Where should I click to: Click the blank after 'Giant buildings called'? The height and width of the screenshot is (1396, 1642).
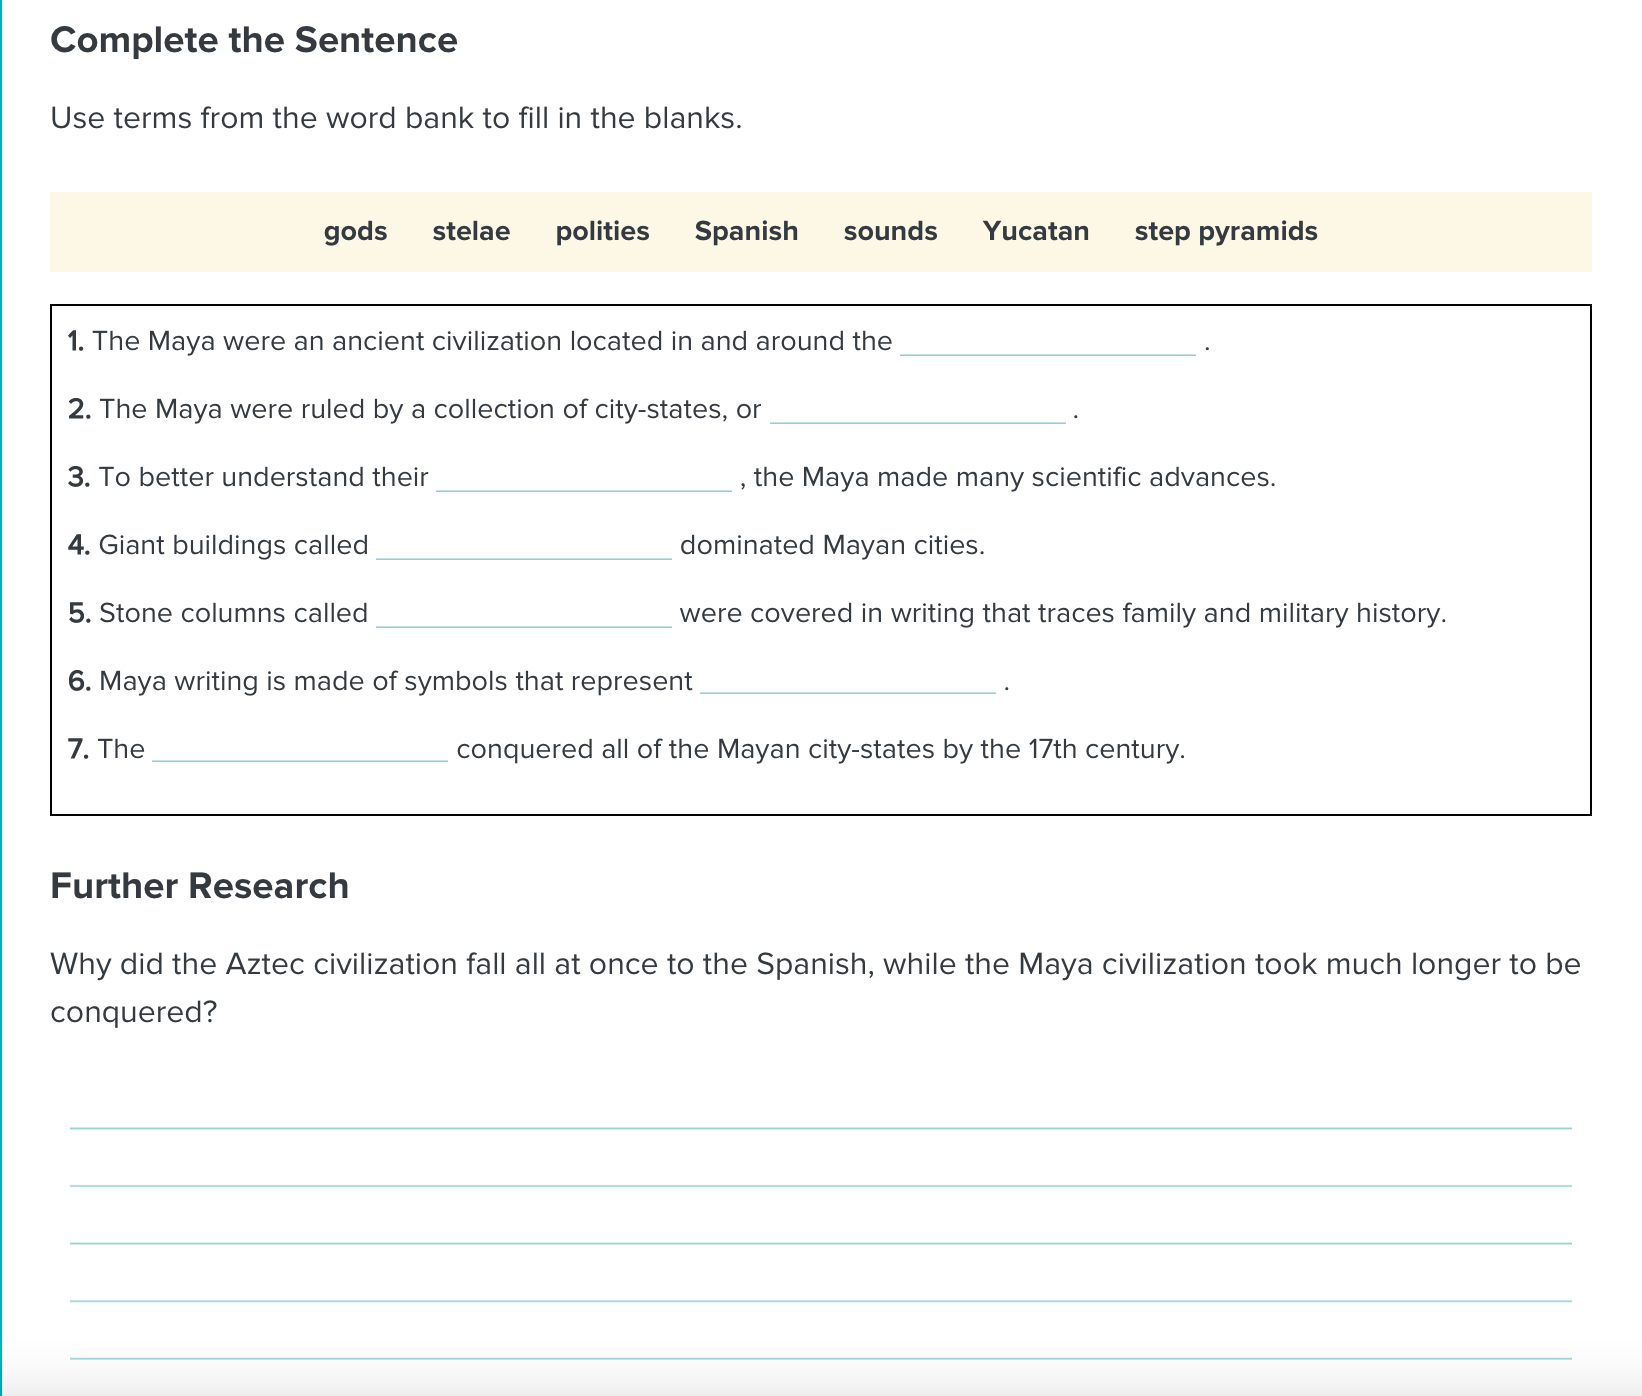pyautogui.click(x=523, y=546)
